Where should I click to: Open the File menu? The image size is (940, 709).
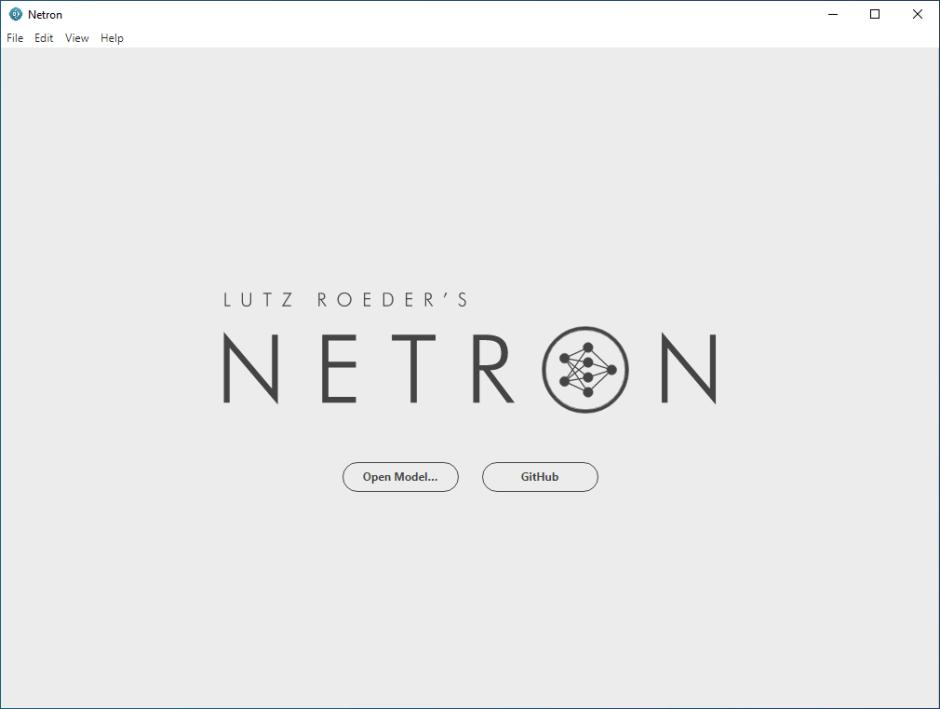point(14,38)
